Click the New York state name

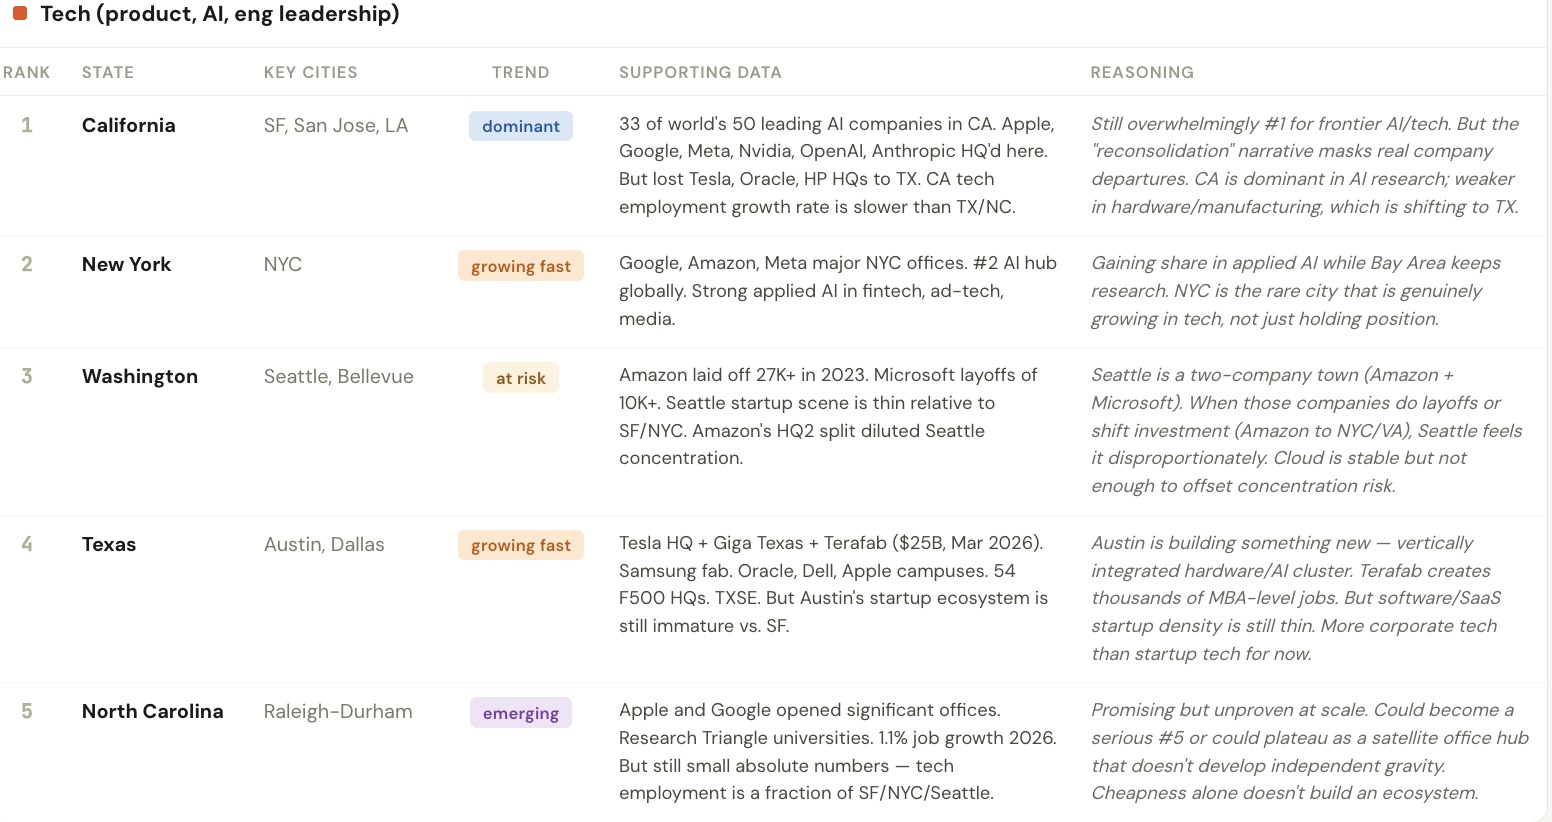point(127,264)
